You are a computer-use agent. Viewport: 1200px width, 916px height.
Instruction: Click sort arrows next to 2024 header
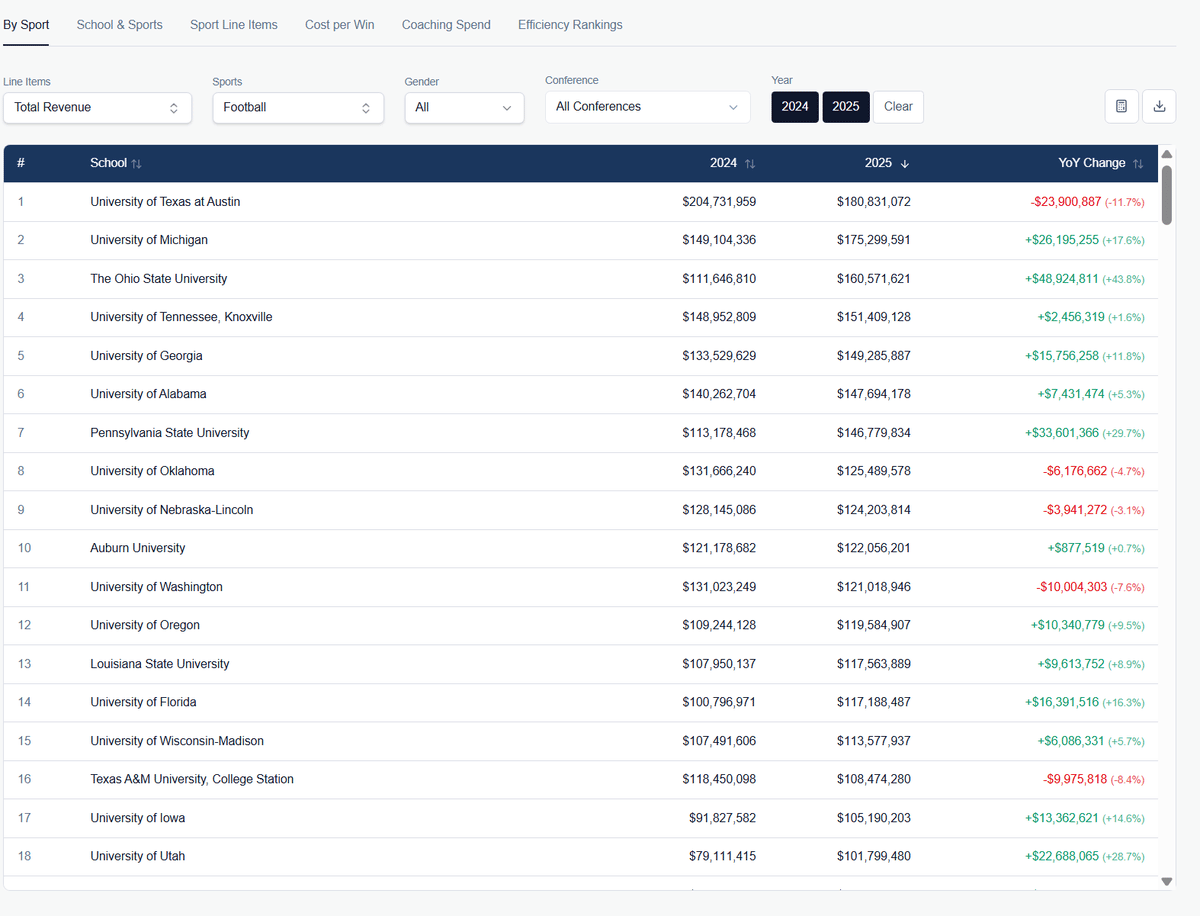[750, 164]
